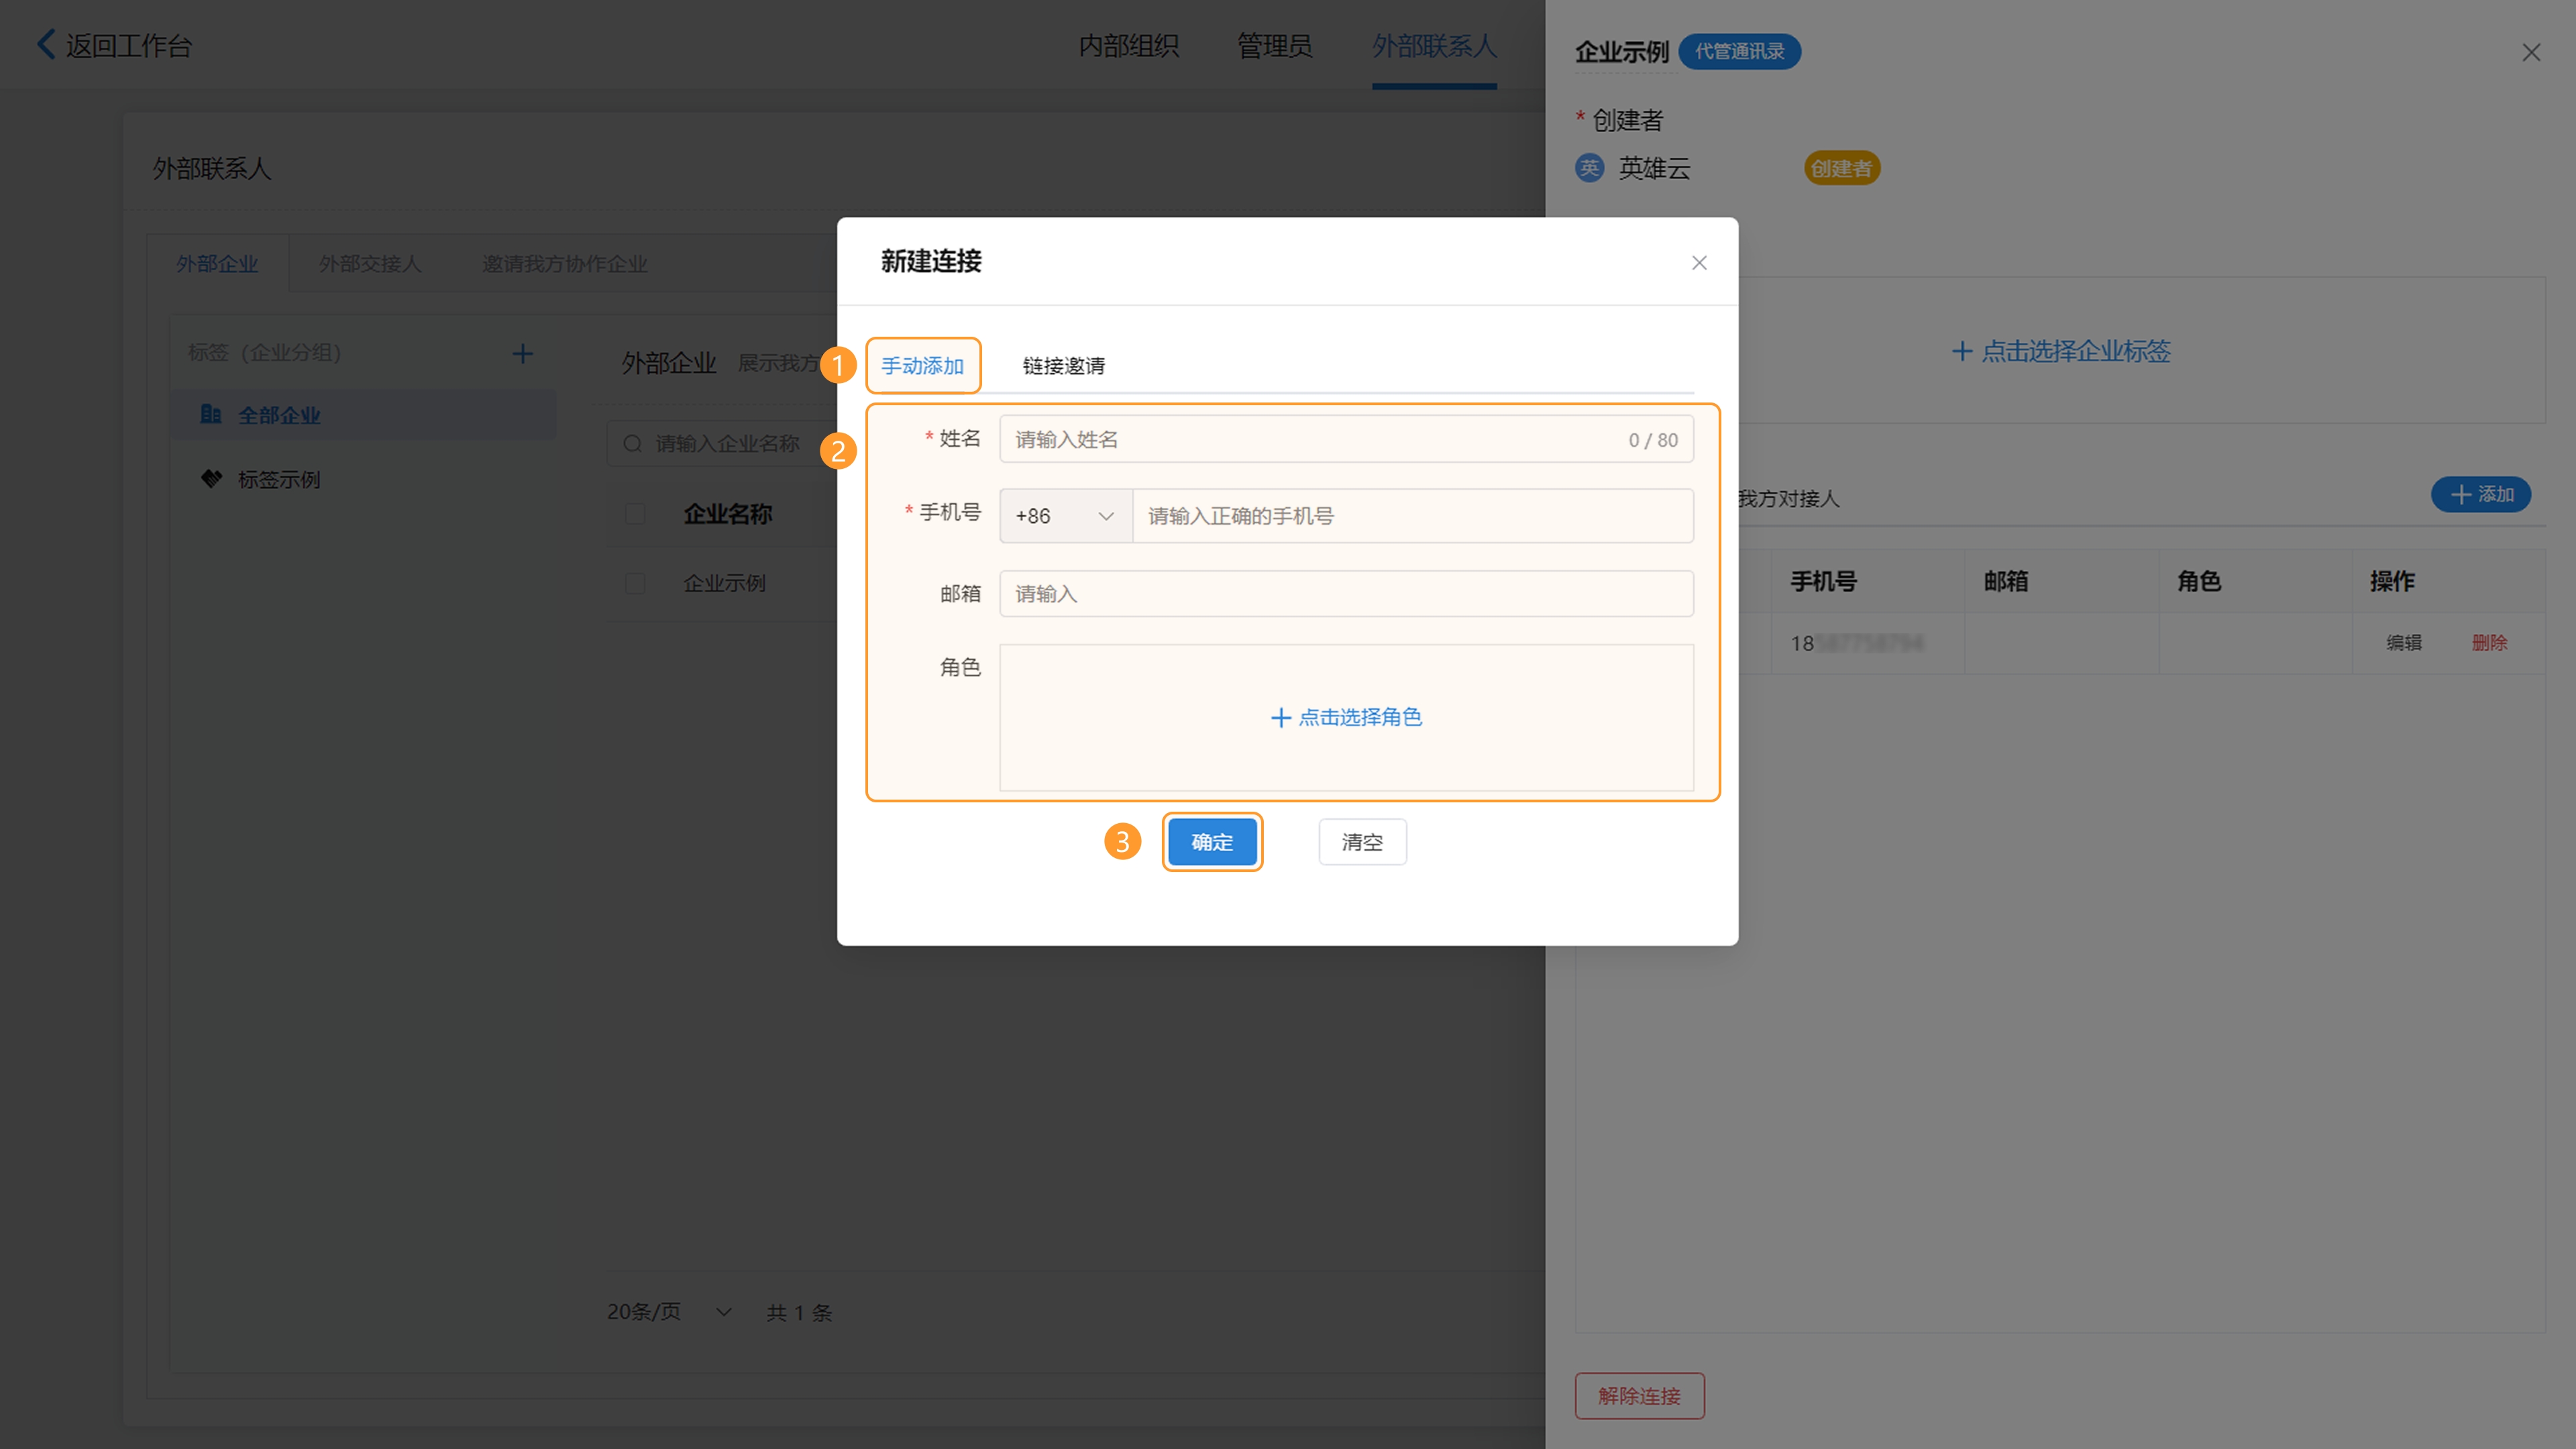The width and height of the screenshot is (2576, 1449).
Task: Confirm with the 确定 button
Action: point(1212,842)
